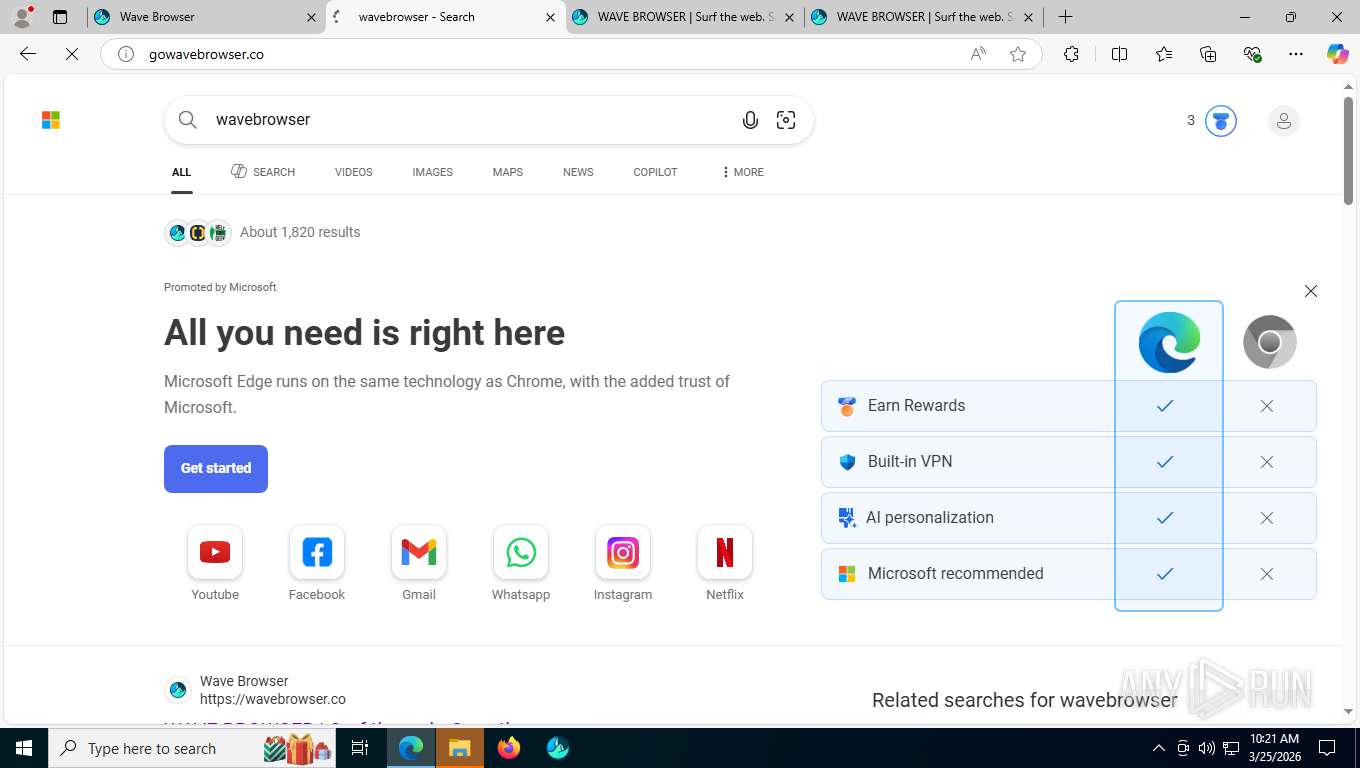Open the Facebook shortcut
The image size is (1360, 768).
(317, 563)
